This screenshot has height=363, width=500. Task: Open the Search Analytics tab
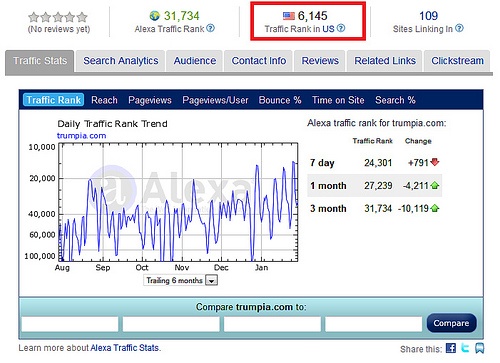[121, 61]
